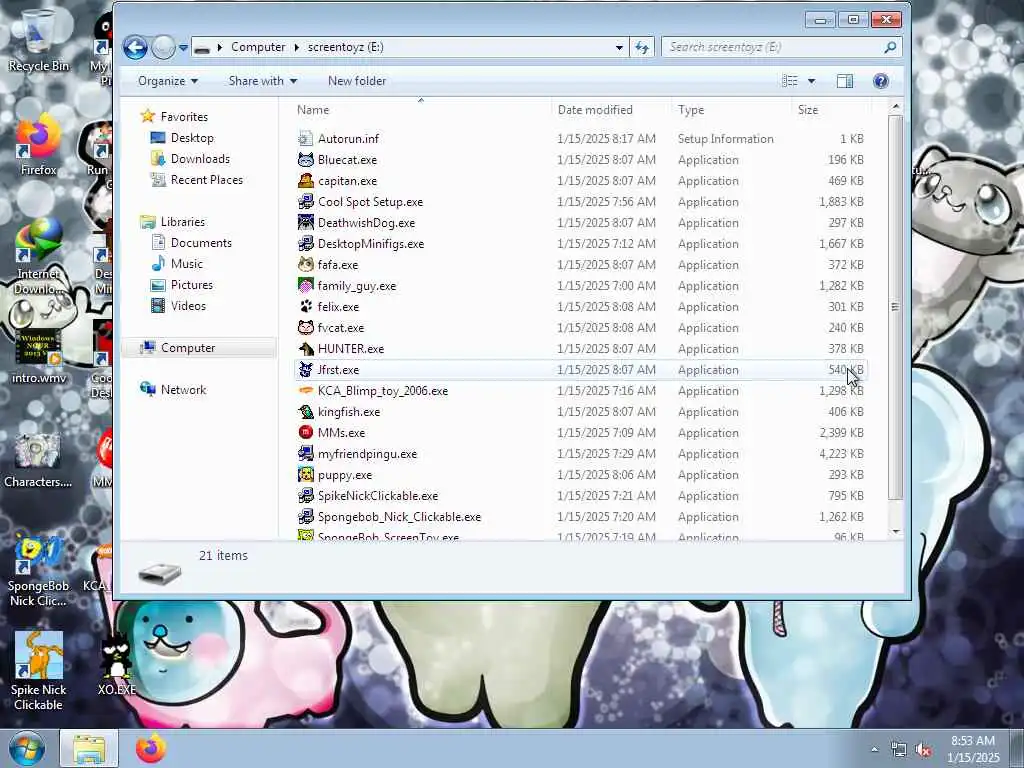Select the KCA_Blimp_toy_2006.exe blimp icon

click(306, 391)
